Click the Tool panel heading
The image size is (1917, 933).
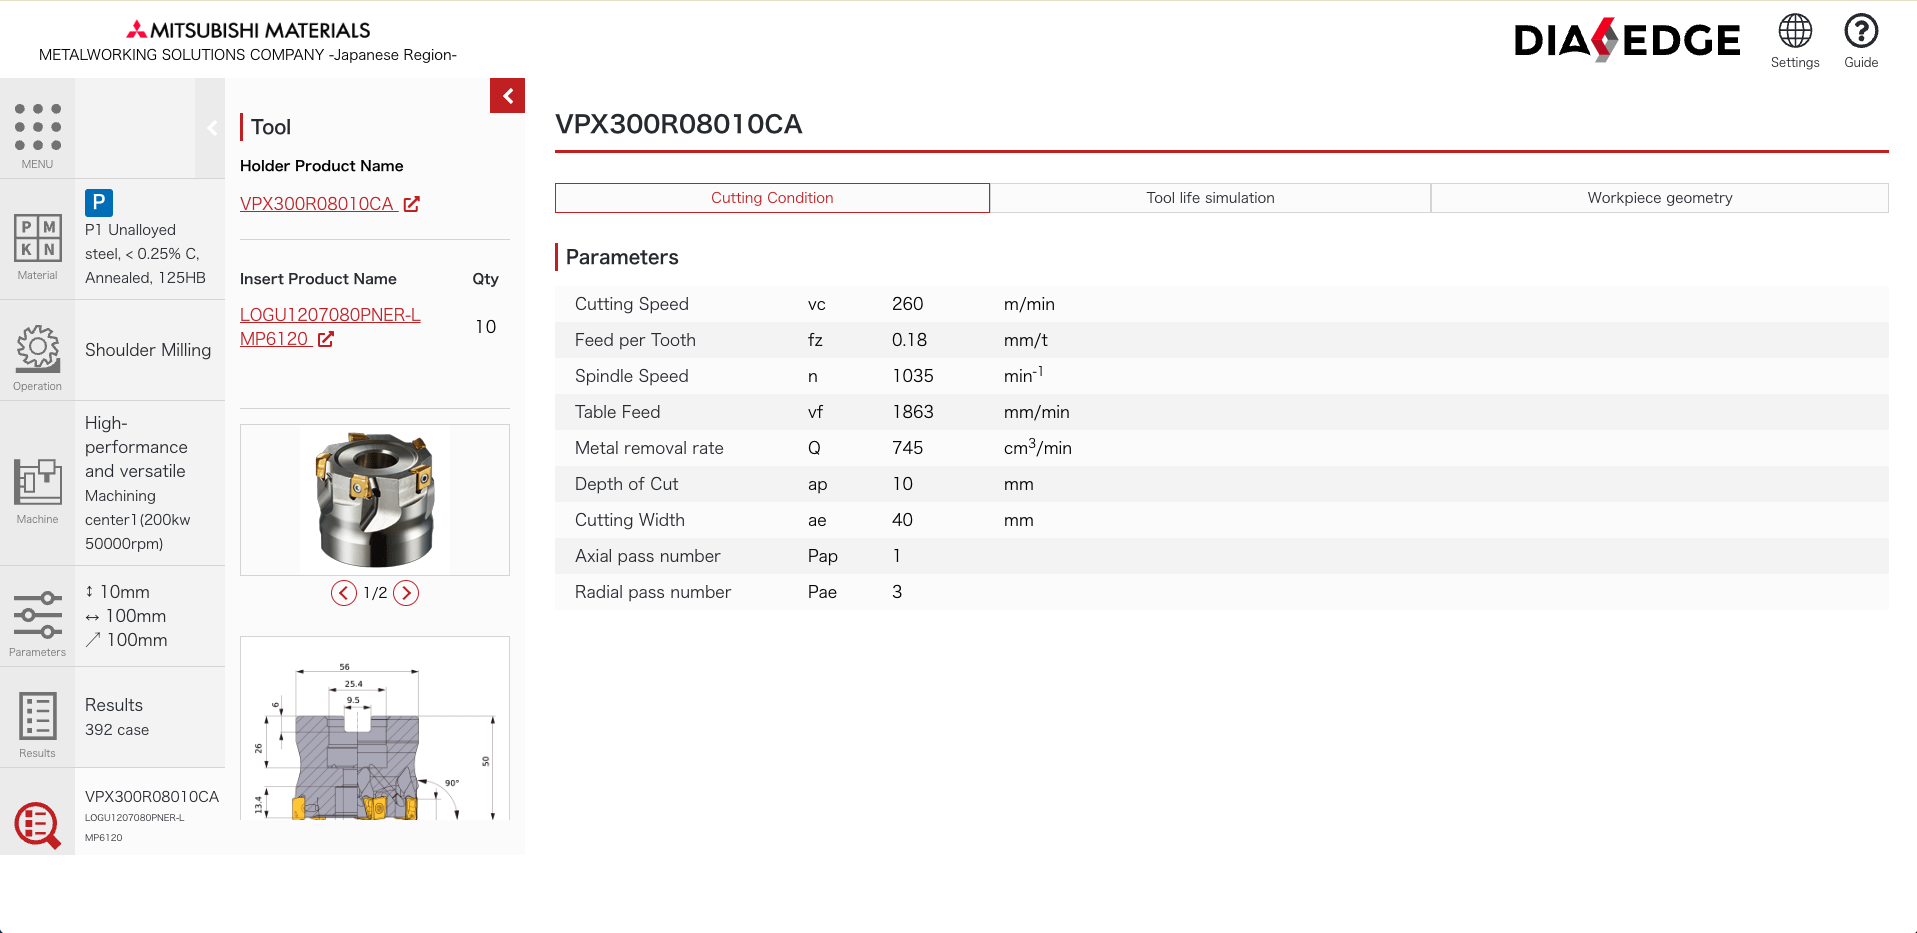point(271,127)
